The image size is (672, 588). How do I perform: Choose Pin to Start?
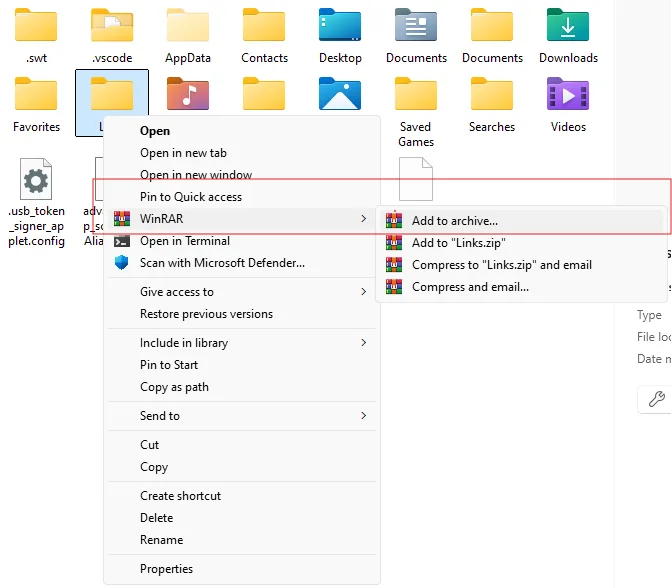[242, 365]
